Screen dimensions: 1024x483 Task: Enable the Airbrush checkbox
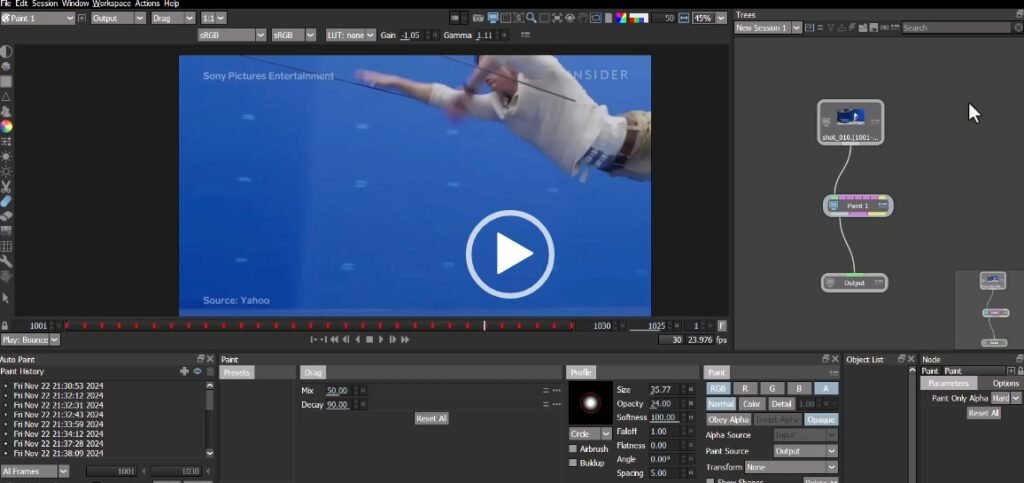click(573, 449)
